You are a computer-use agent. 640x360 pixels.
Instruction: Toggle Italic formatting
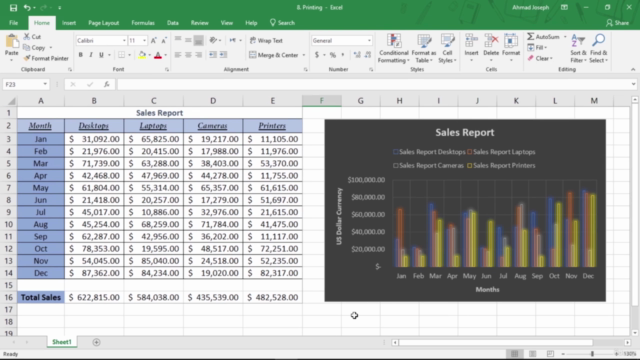[91, 55]
